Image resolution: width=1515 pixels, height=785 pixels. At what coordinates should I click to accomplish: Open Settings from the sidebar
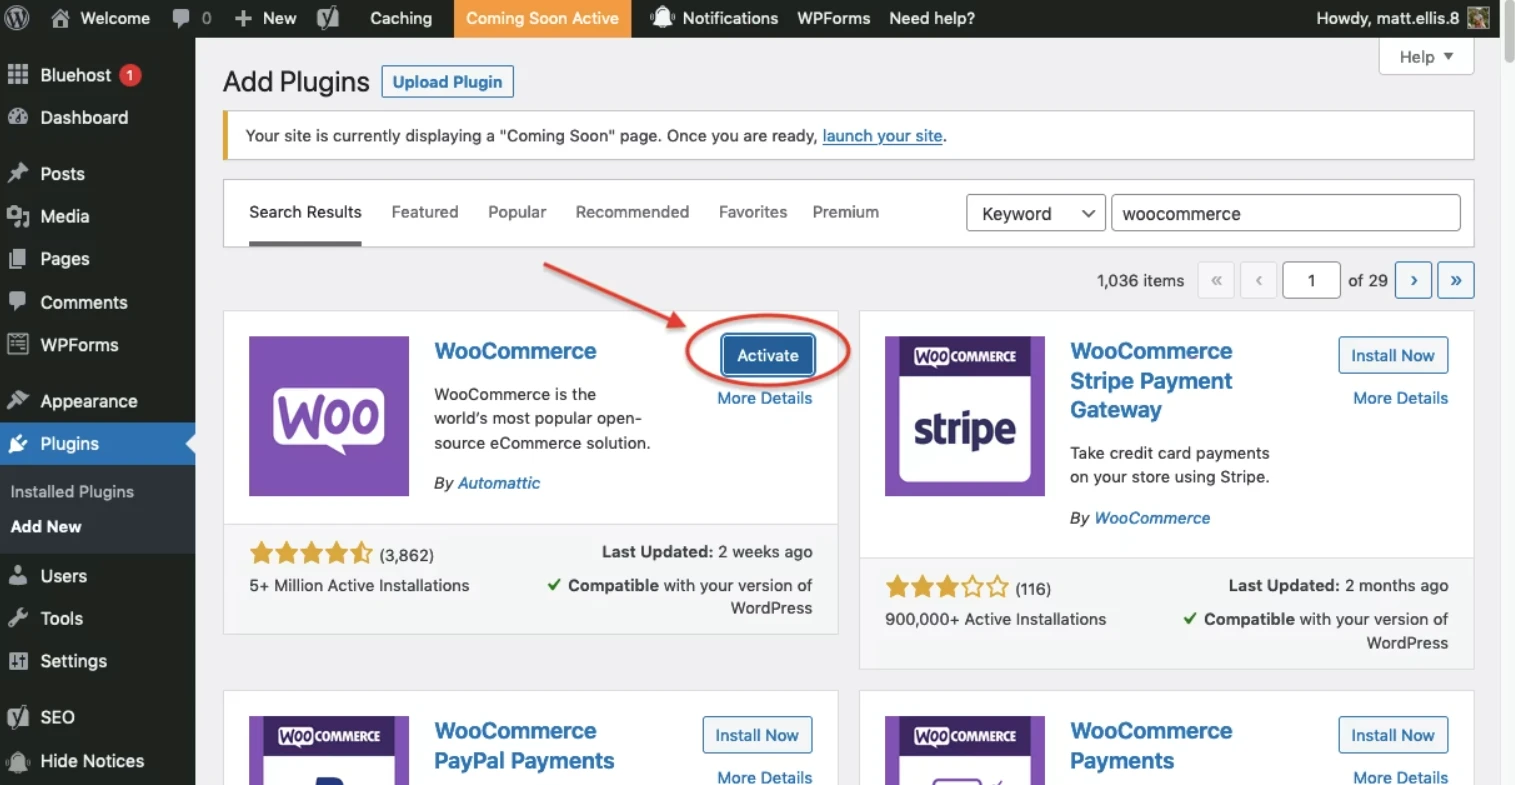(x=73, y=661)
